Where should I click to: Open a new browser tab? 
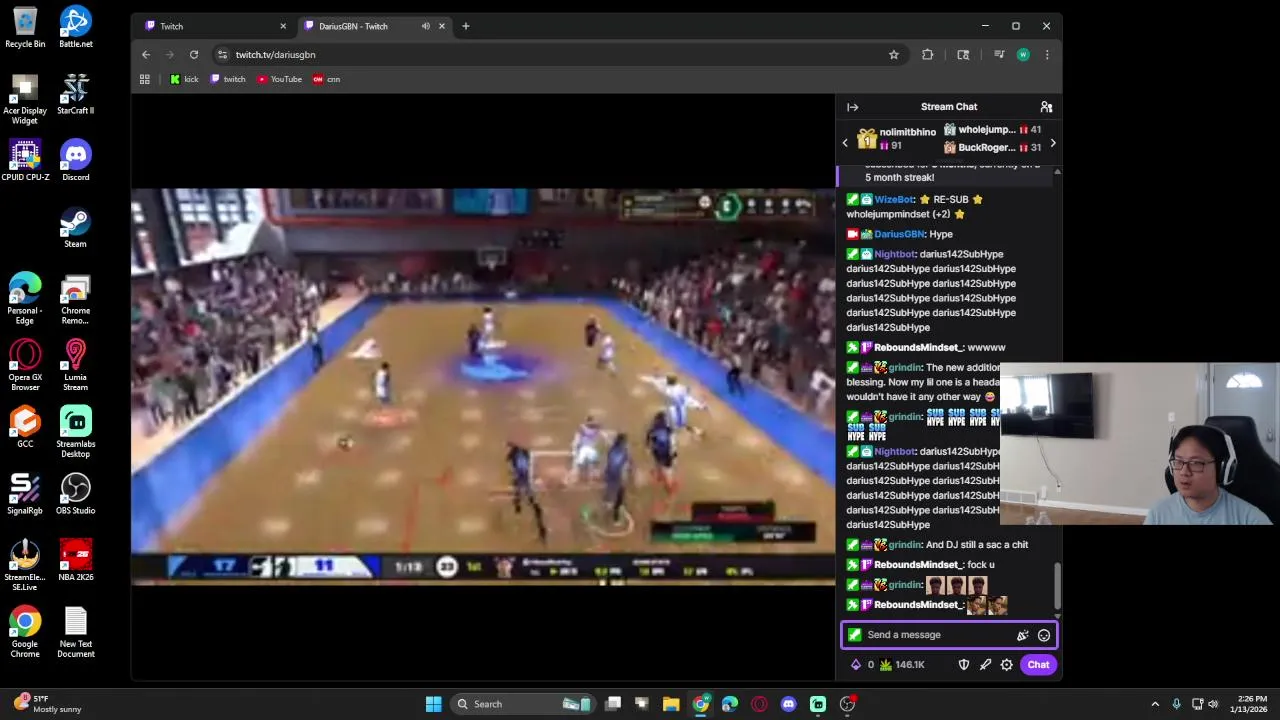click(465, 26)
